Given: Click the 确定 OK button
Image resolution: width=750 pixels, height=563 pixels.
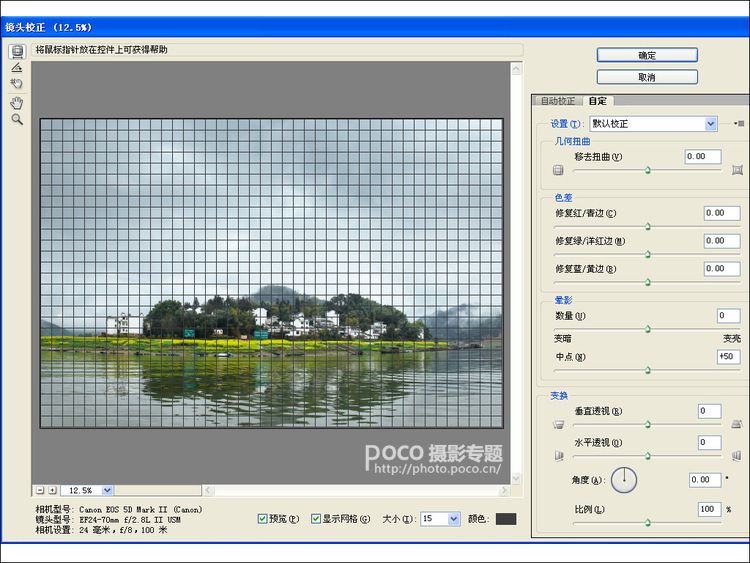Looking at the screenshot, I should 647,55.
